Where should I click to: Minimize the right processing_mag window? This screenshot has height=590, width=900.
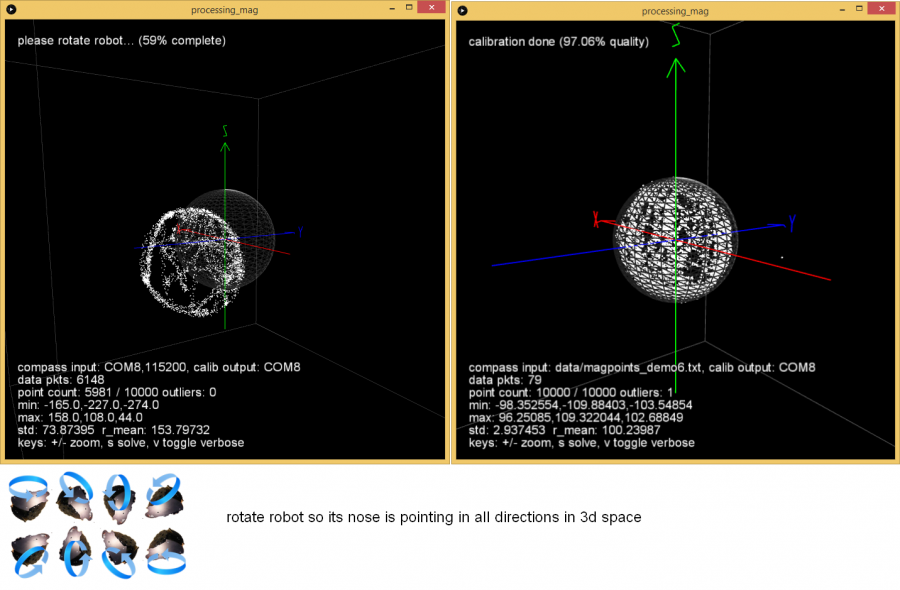(842, 9)
